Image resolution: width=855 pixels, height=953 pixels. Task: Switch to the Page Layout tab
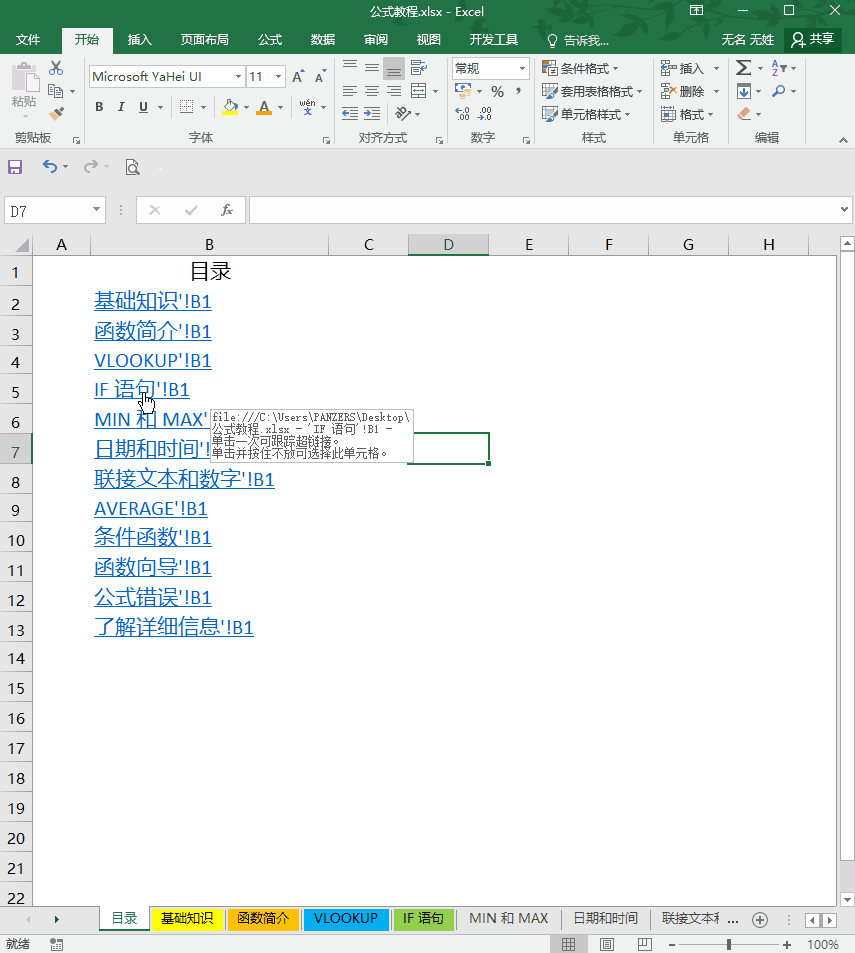204,40
